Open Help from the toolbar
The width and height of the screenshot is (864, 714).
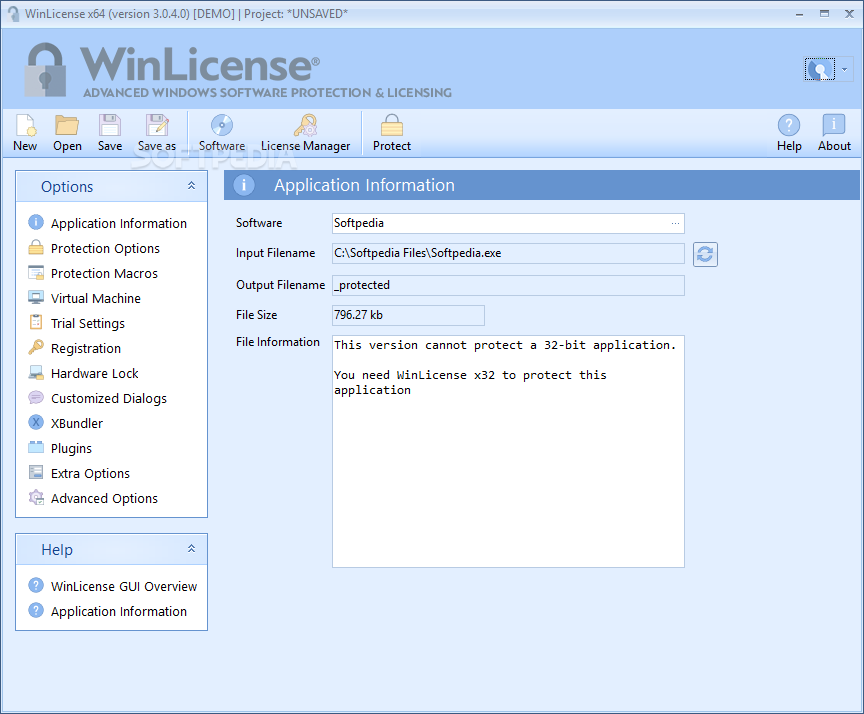tap(789, 126)
